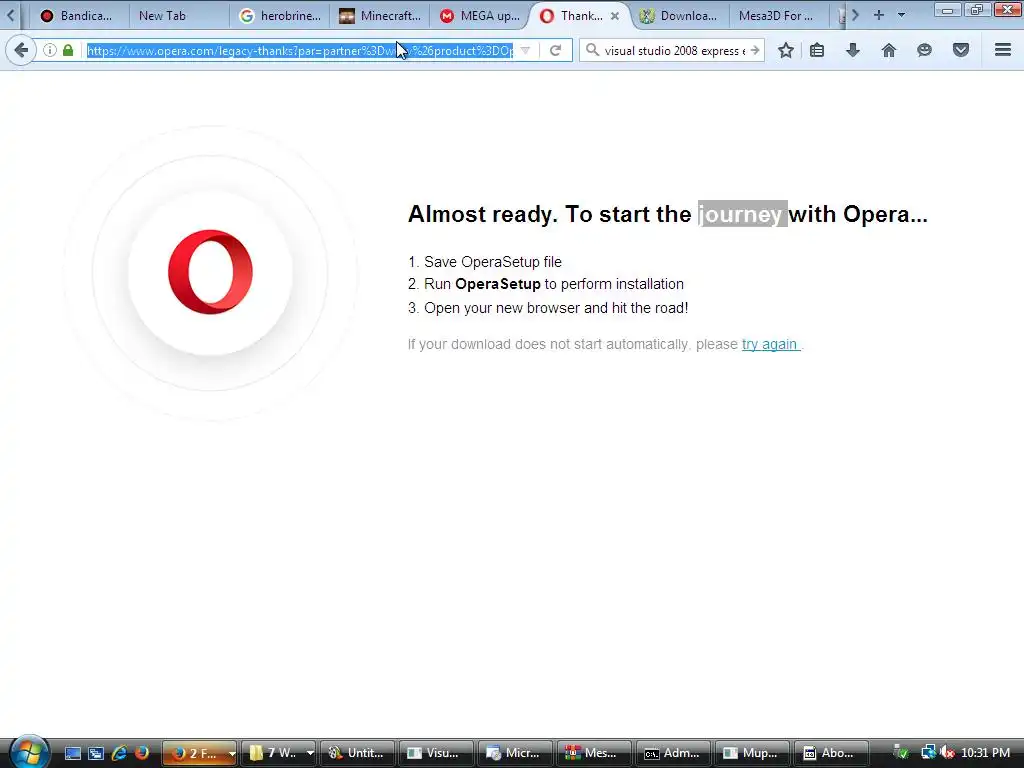Submit the search with the go arrow
The height and width of the screenshot is (768, 1024).
point(755,50)
